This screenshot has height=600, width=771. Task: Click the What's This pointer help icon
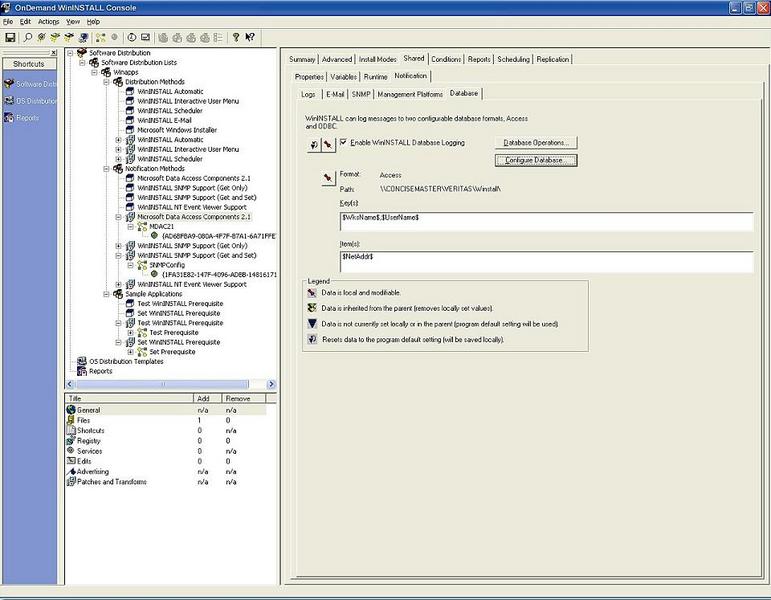point(250,37)
